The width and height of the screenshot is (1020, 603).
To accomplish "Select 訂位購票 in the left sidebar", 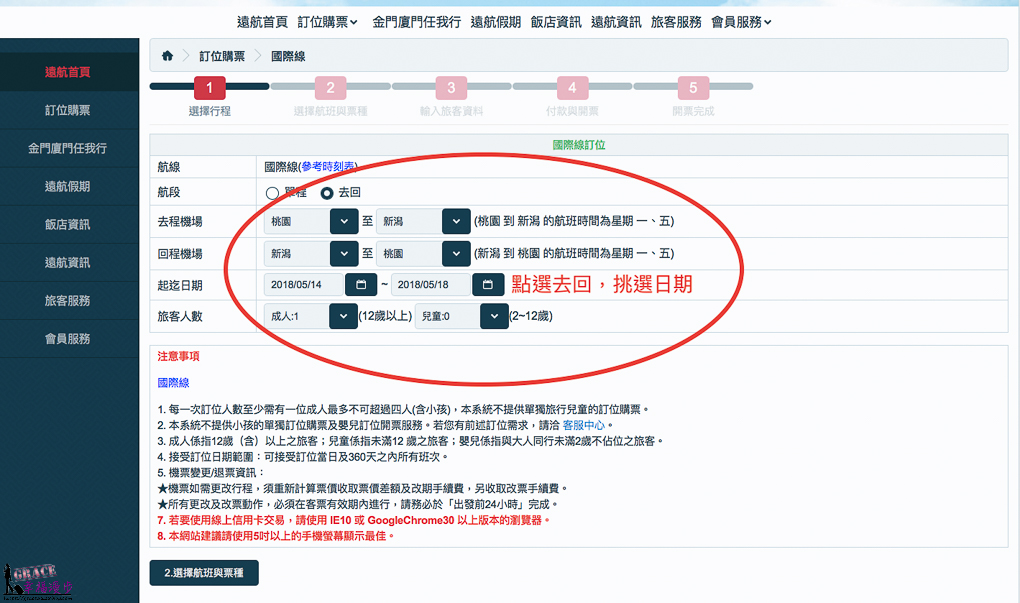I will tap(68, 111).
